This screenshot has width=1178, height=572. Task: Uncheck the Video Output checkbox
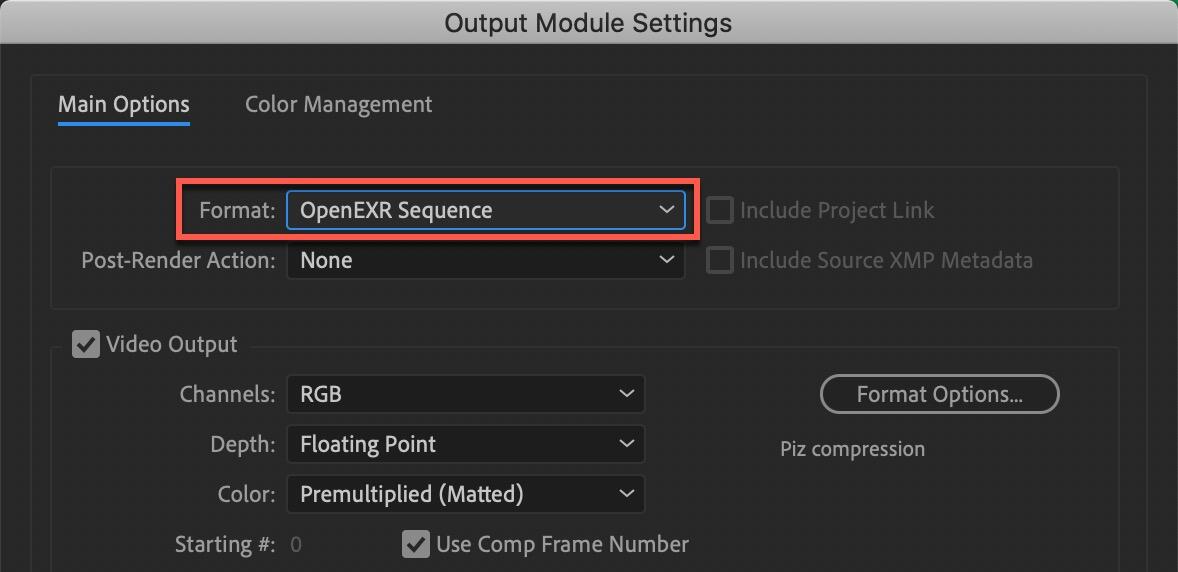86,345
